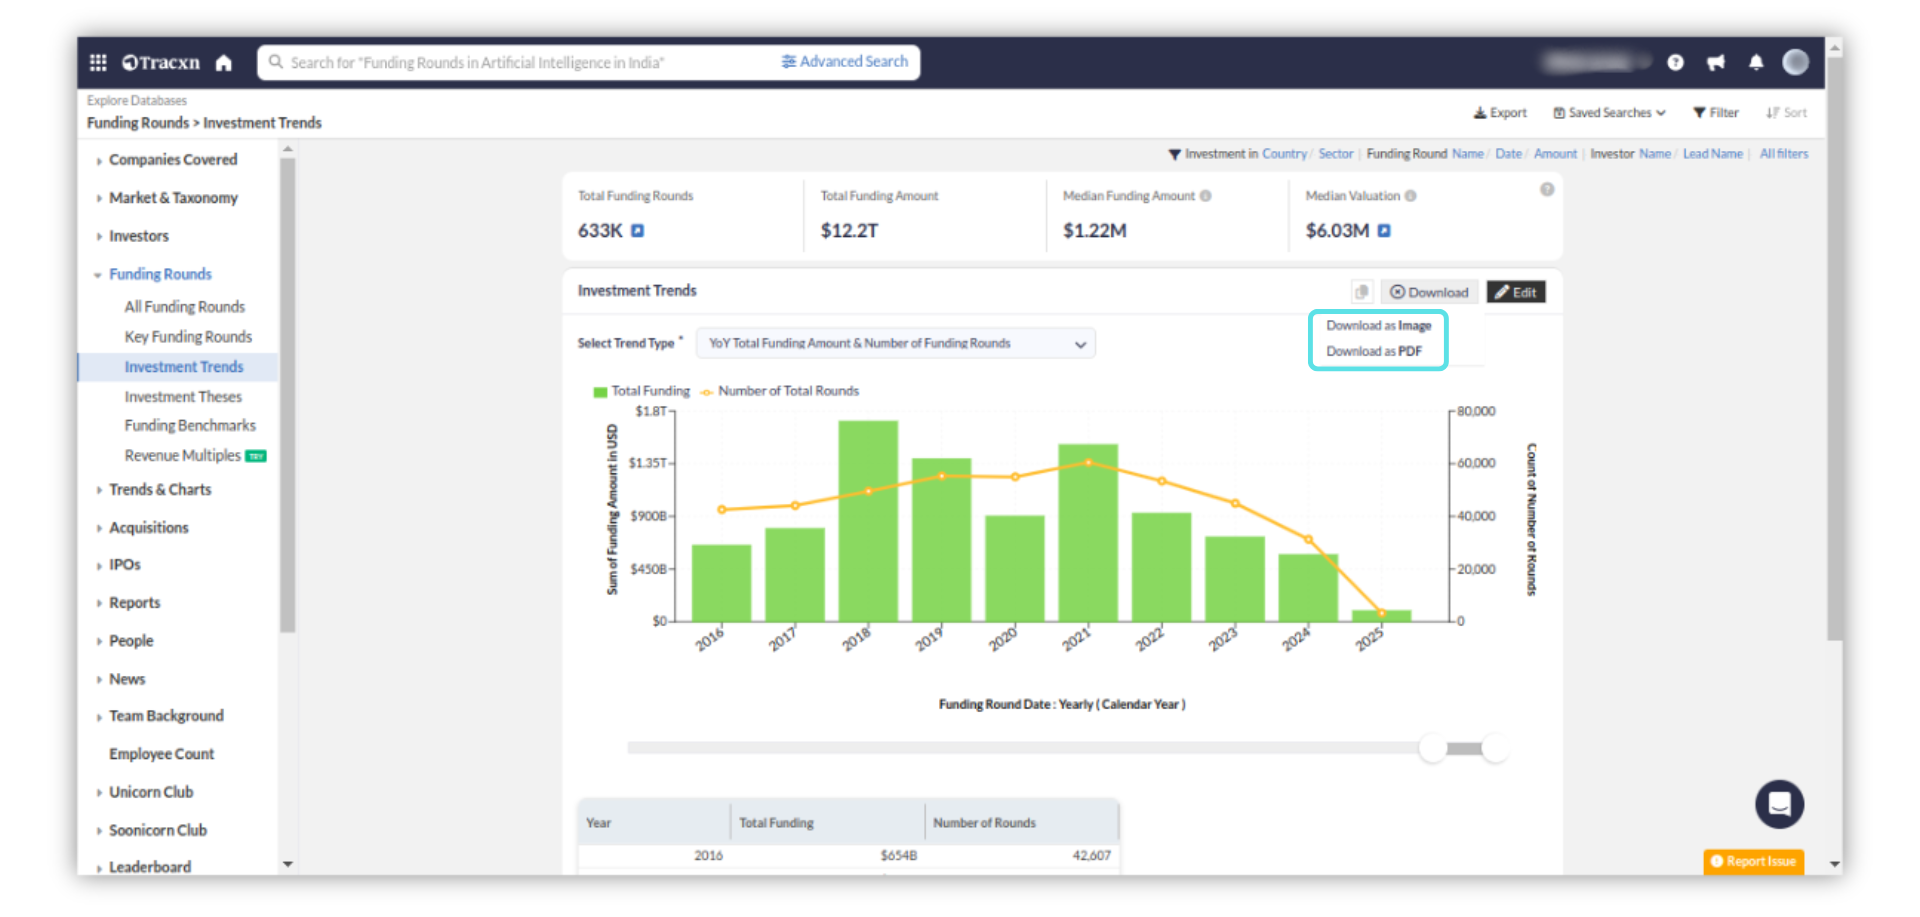Select Download as Image option

pyautogui.click(x=1378, y=326)
